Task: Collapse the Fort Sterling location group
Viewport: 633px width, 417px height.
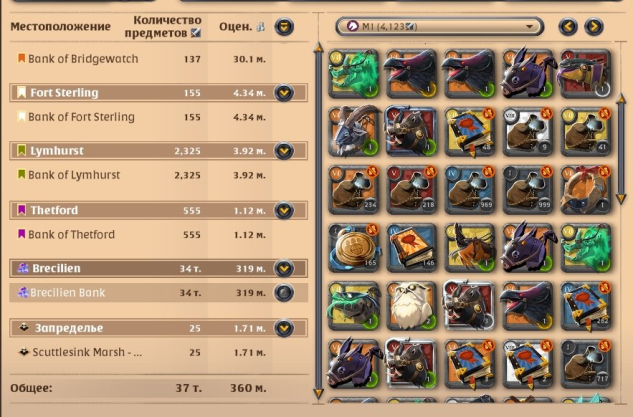Action: tap(284, 92)
